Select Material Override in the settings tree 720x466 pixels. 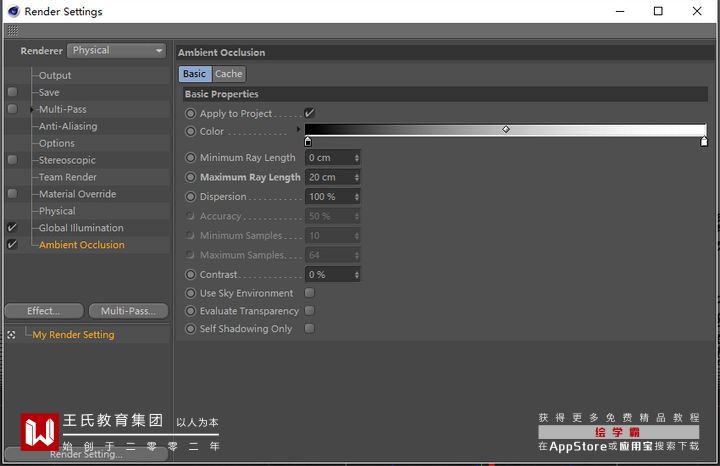(x=77, y=194)
